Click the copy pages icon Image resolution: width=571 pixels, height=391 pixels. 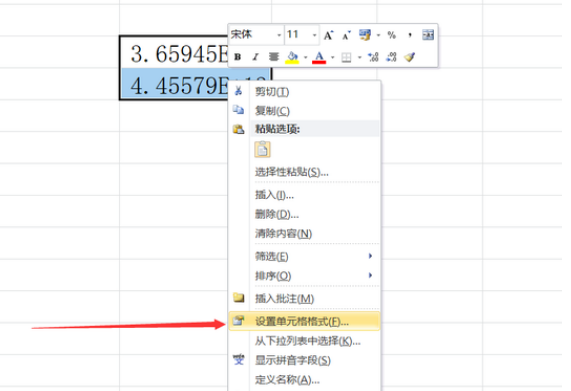(239, 110)
